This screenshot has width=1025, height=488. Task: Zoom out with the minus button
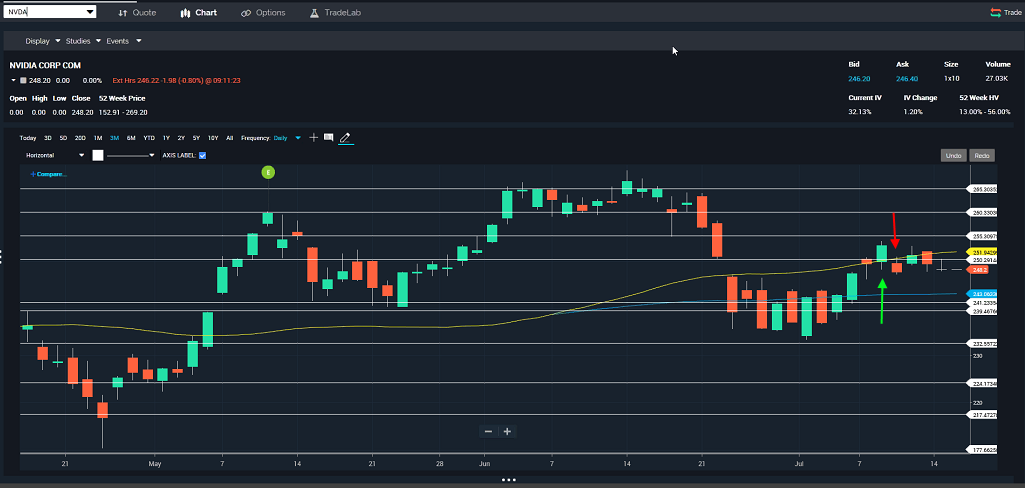(488, 431)
